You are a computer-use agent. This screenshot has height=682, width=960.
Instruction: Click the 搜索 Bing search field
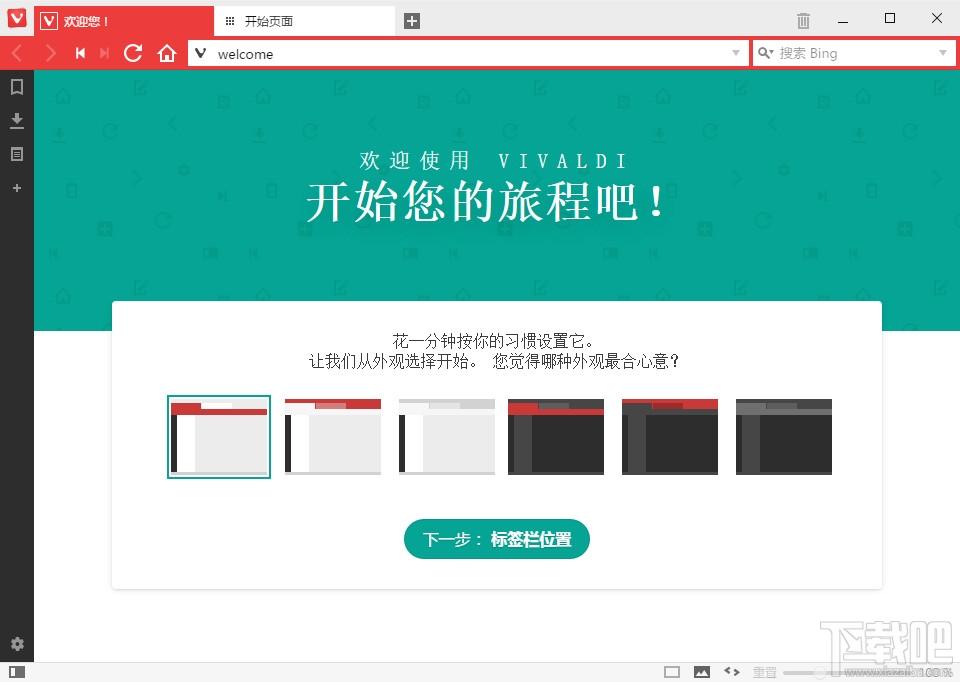[854, 53]
